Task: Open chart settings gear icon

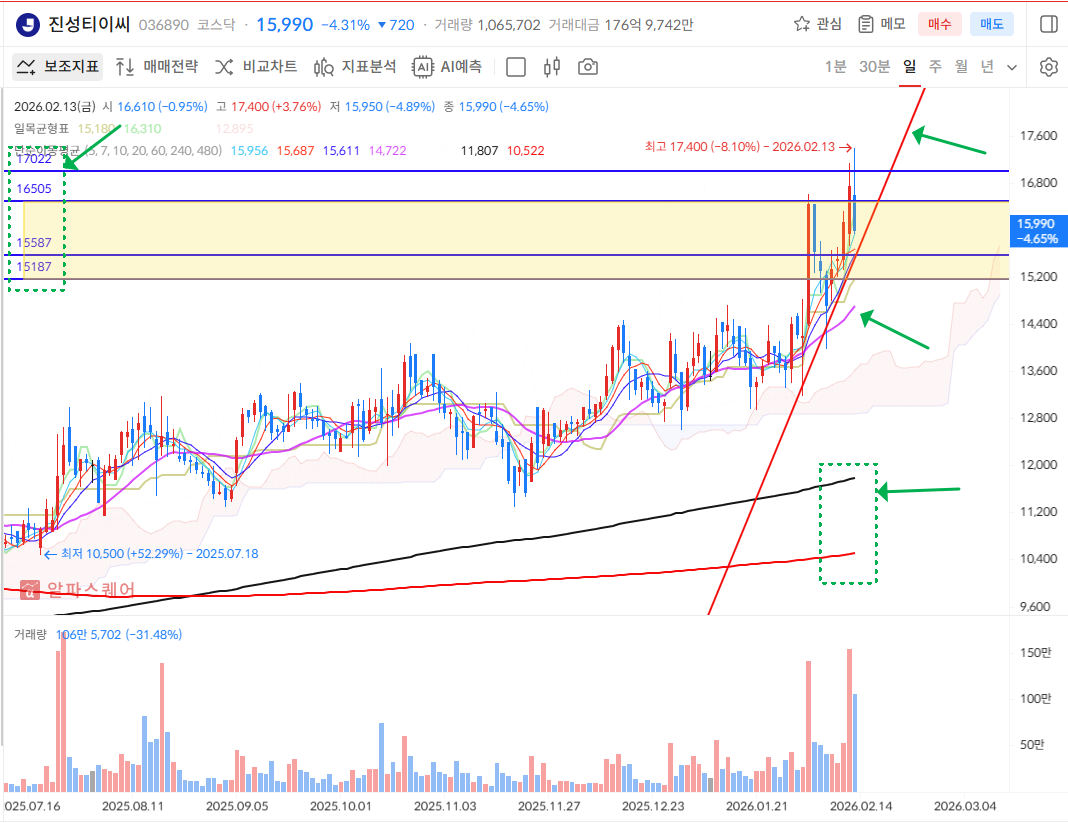Action: pos(1048,67)
